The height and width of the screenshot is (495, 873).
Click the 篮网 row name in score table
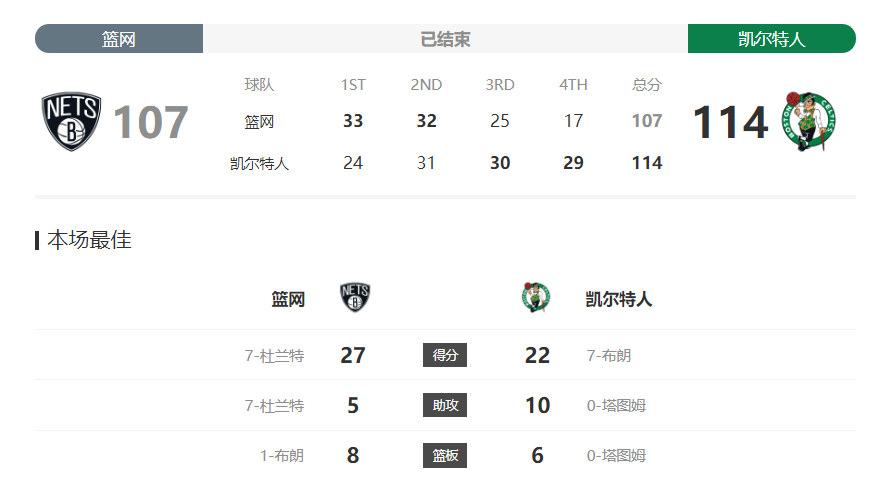[x=259, y=121]
